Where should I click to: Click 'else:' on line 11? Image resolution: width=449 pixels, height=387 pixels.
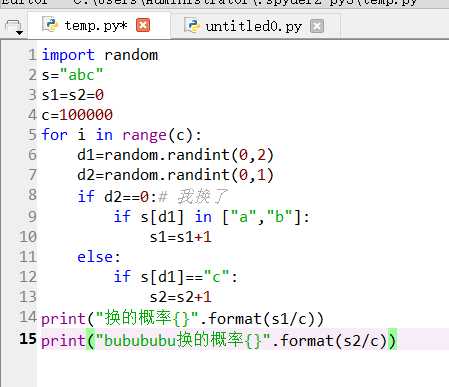(x=99, y=257)
